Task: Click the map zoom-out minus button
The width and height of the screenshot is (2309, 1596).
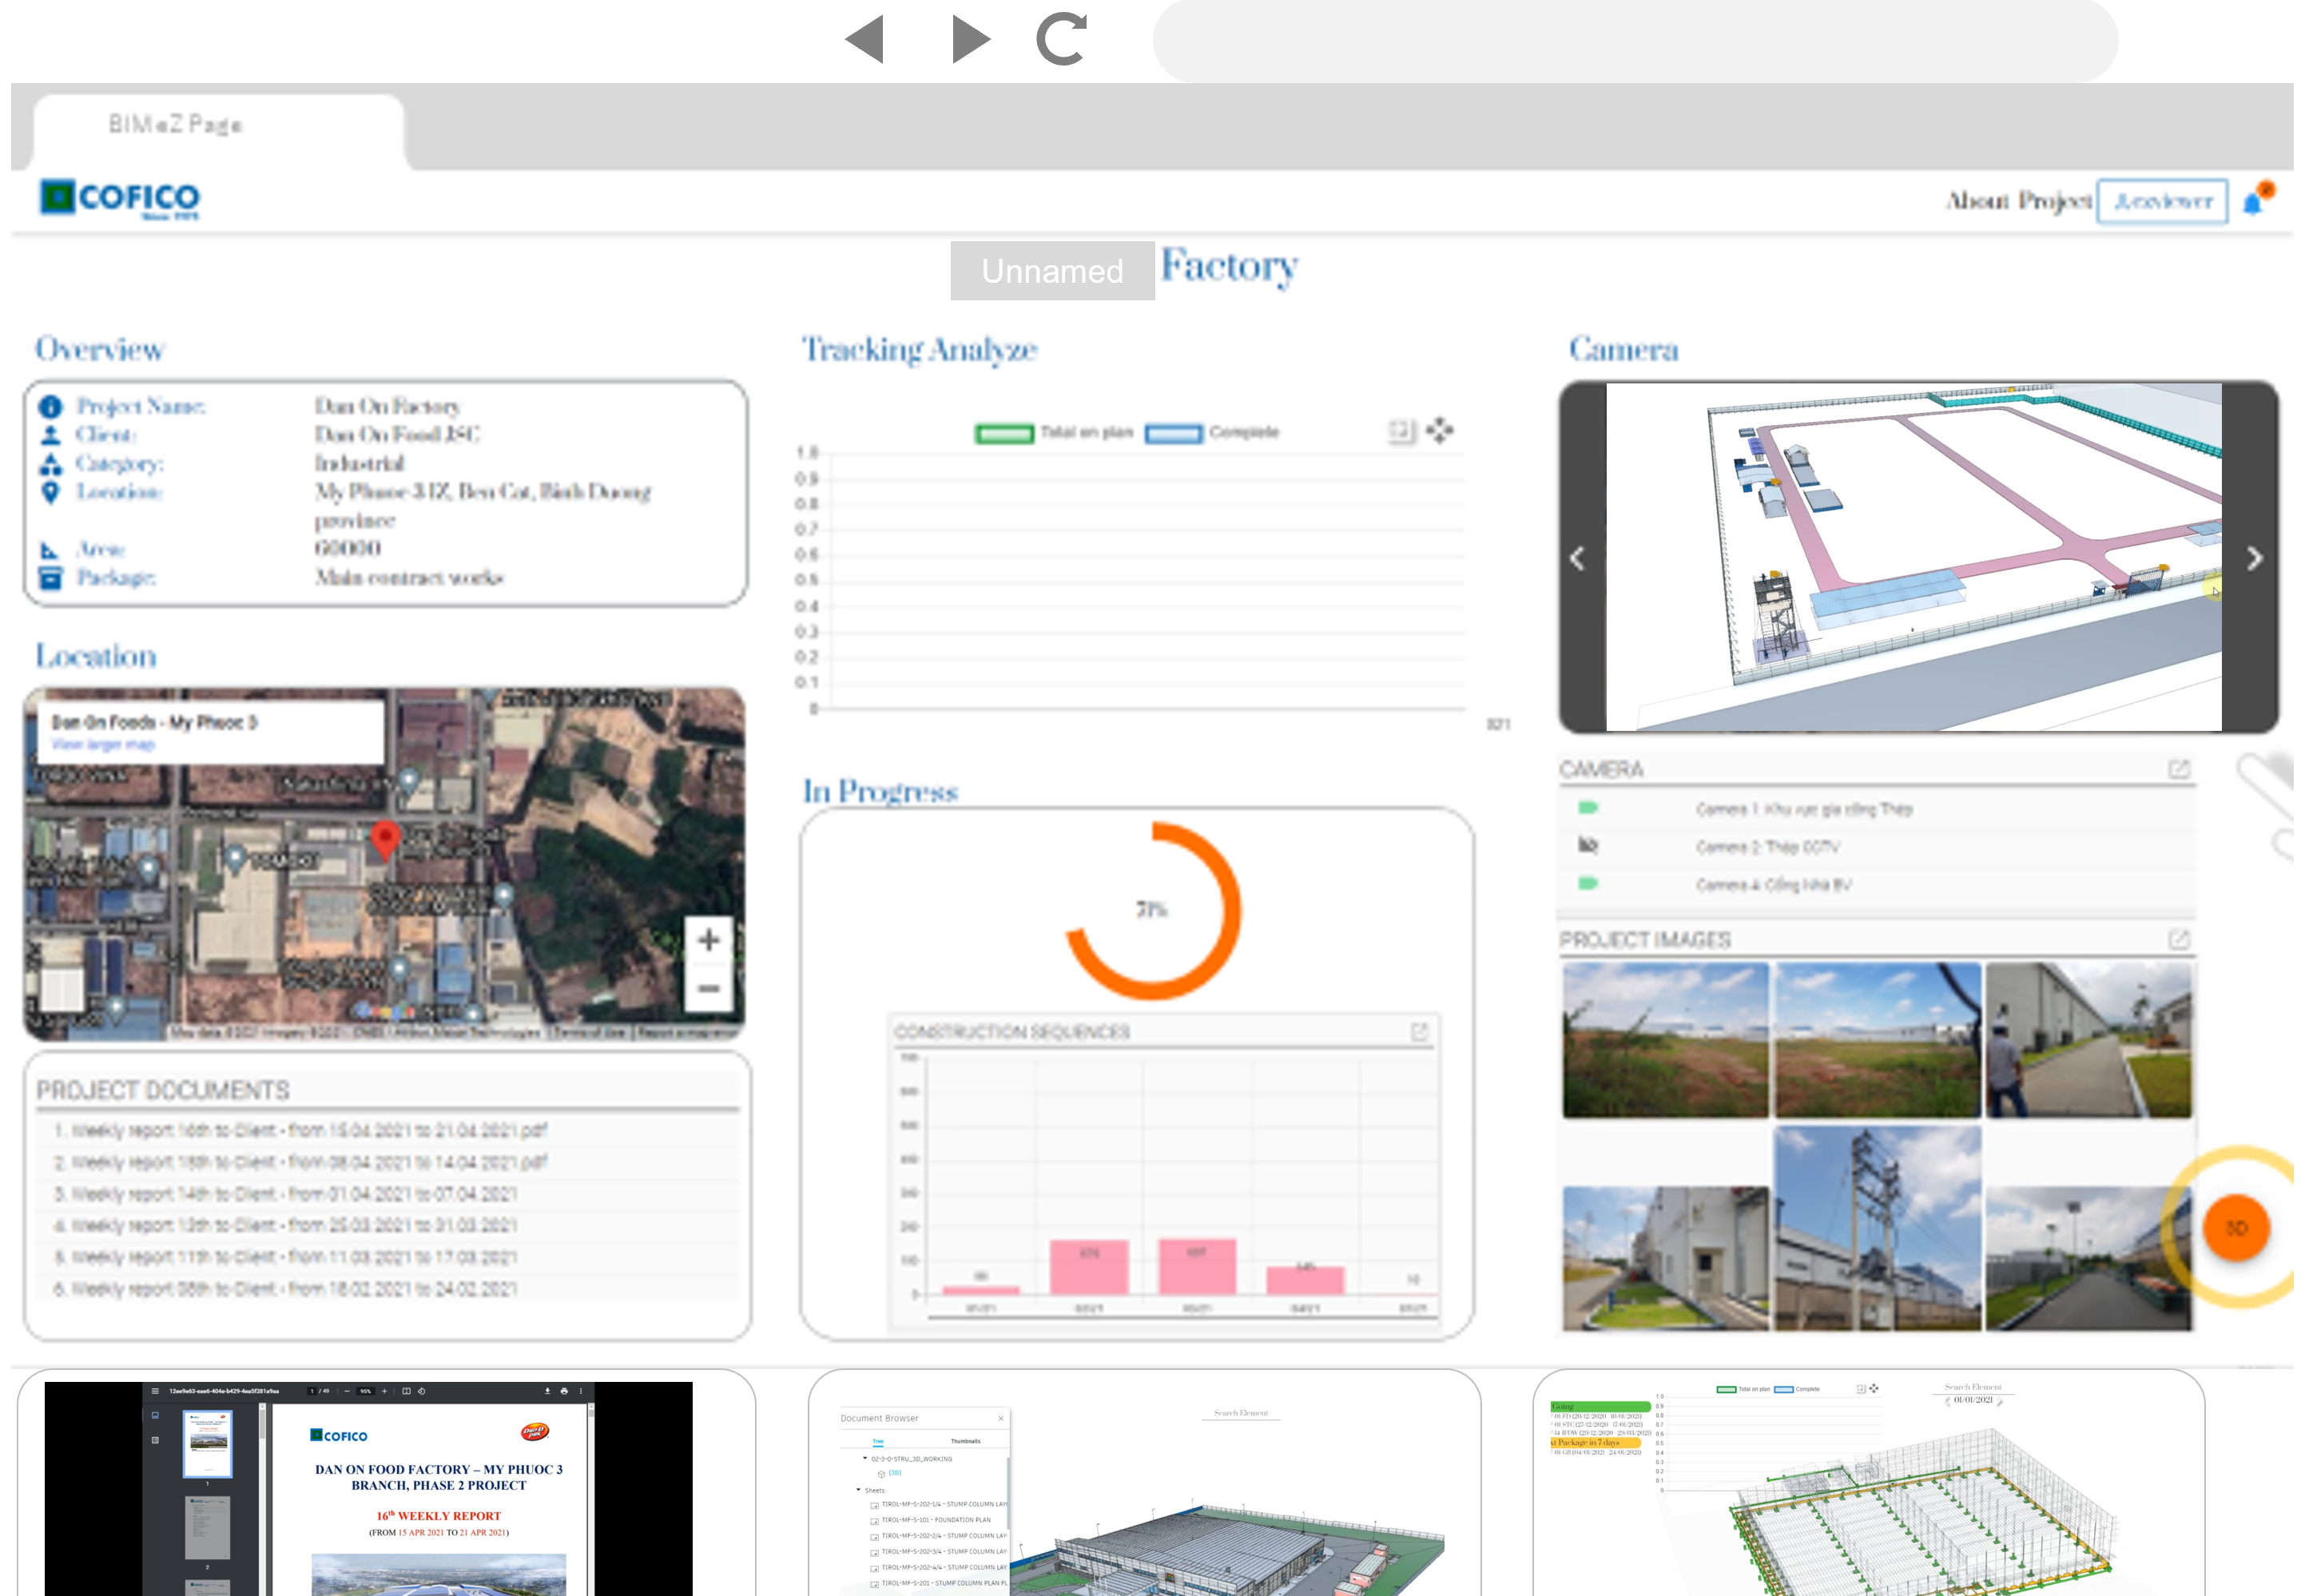Action: pos(708,988)
